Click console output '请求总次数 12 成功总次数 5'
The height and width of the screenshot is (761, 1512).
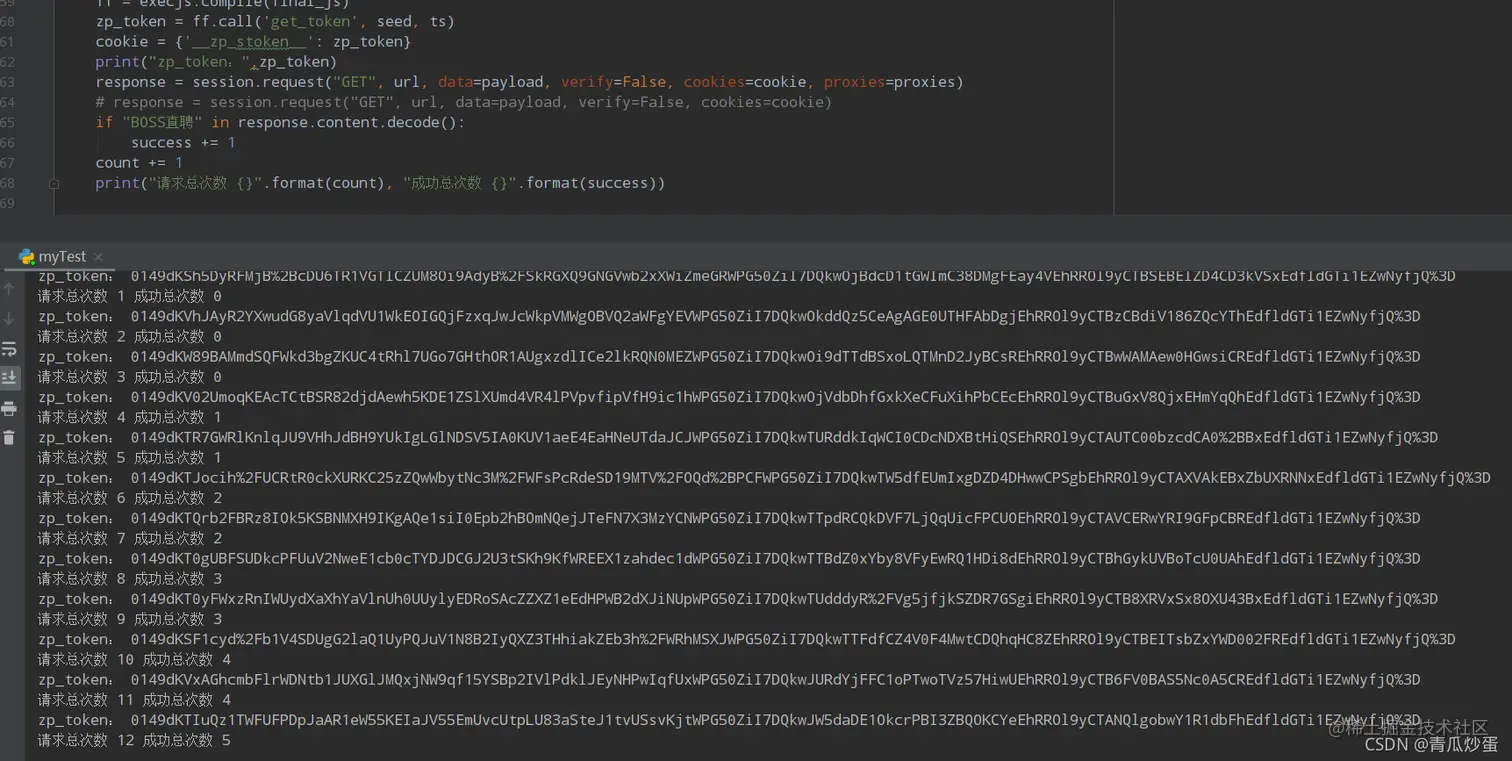(x=135, y=740)
